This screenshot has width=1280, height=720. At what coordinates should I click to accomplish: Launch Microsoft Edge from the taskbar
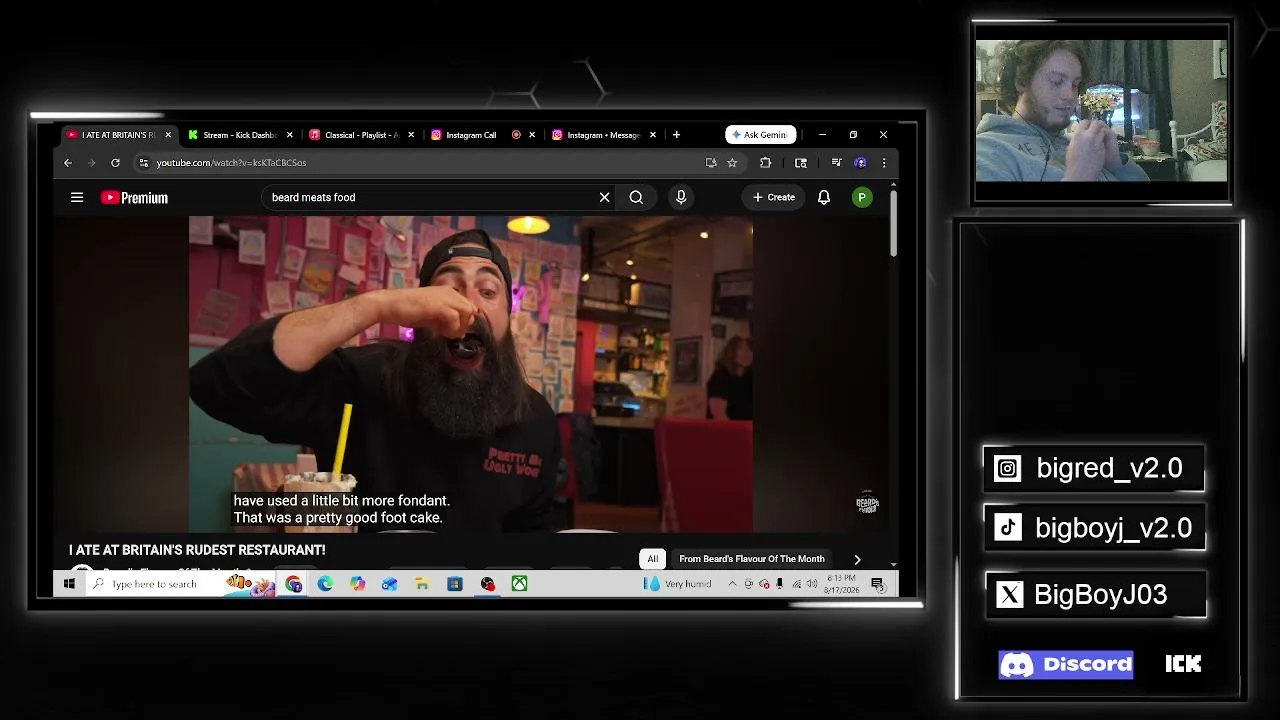click(325, 584)
